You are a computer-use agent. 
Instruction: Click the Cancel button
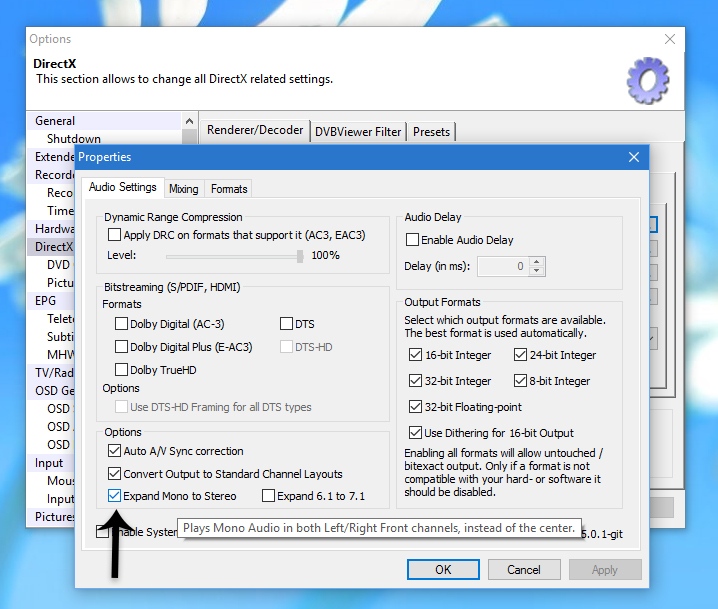click(x=524, y=570)
